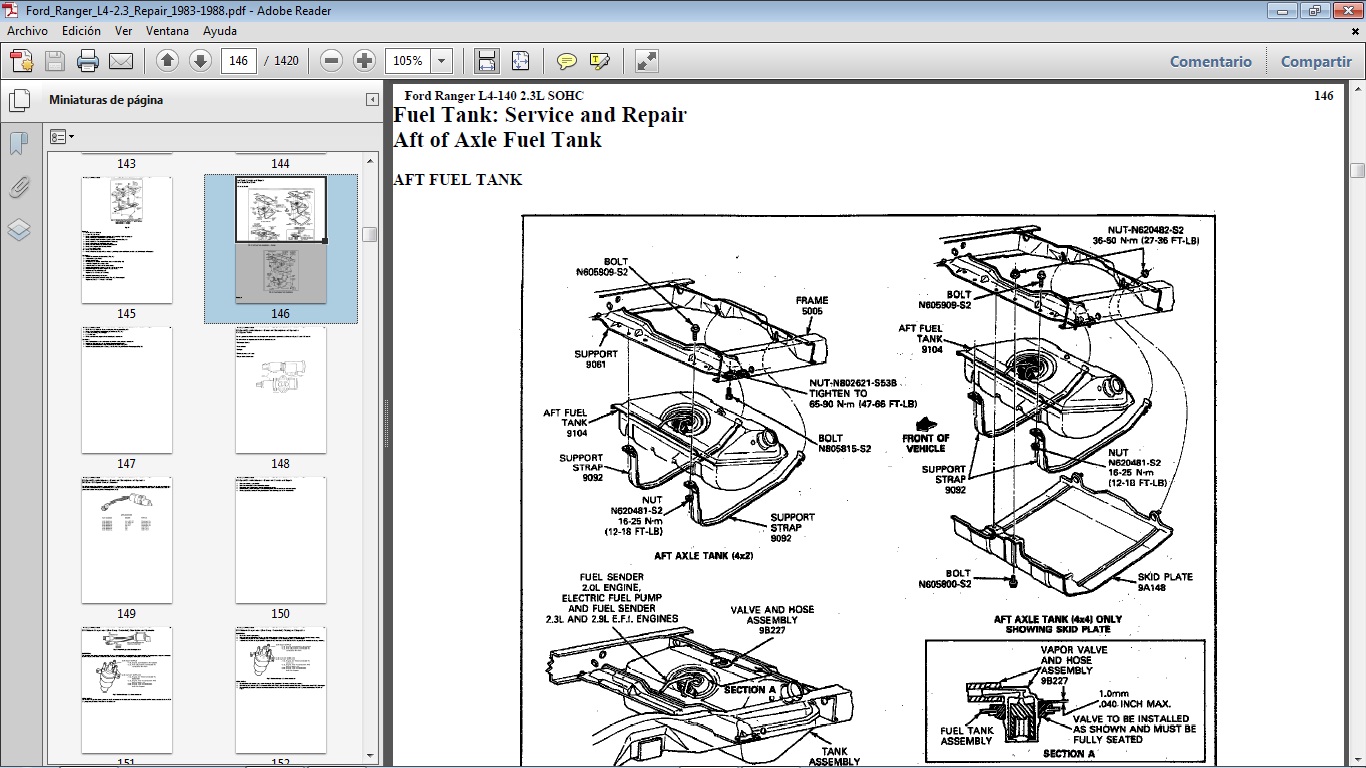Click the 'Miniaturas de página' panel title
This screenshot has width=1366, height=768.
[106, 100]
